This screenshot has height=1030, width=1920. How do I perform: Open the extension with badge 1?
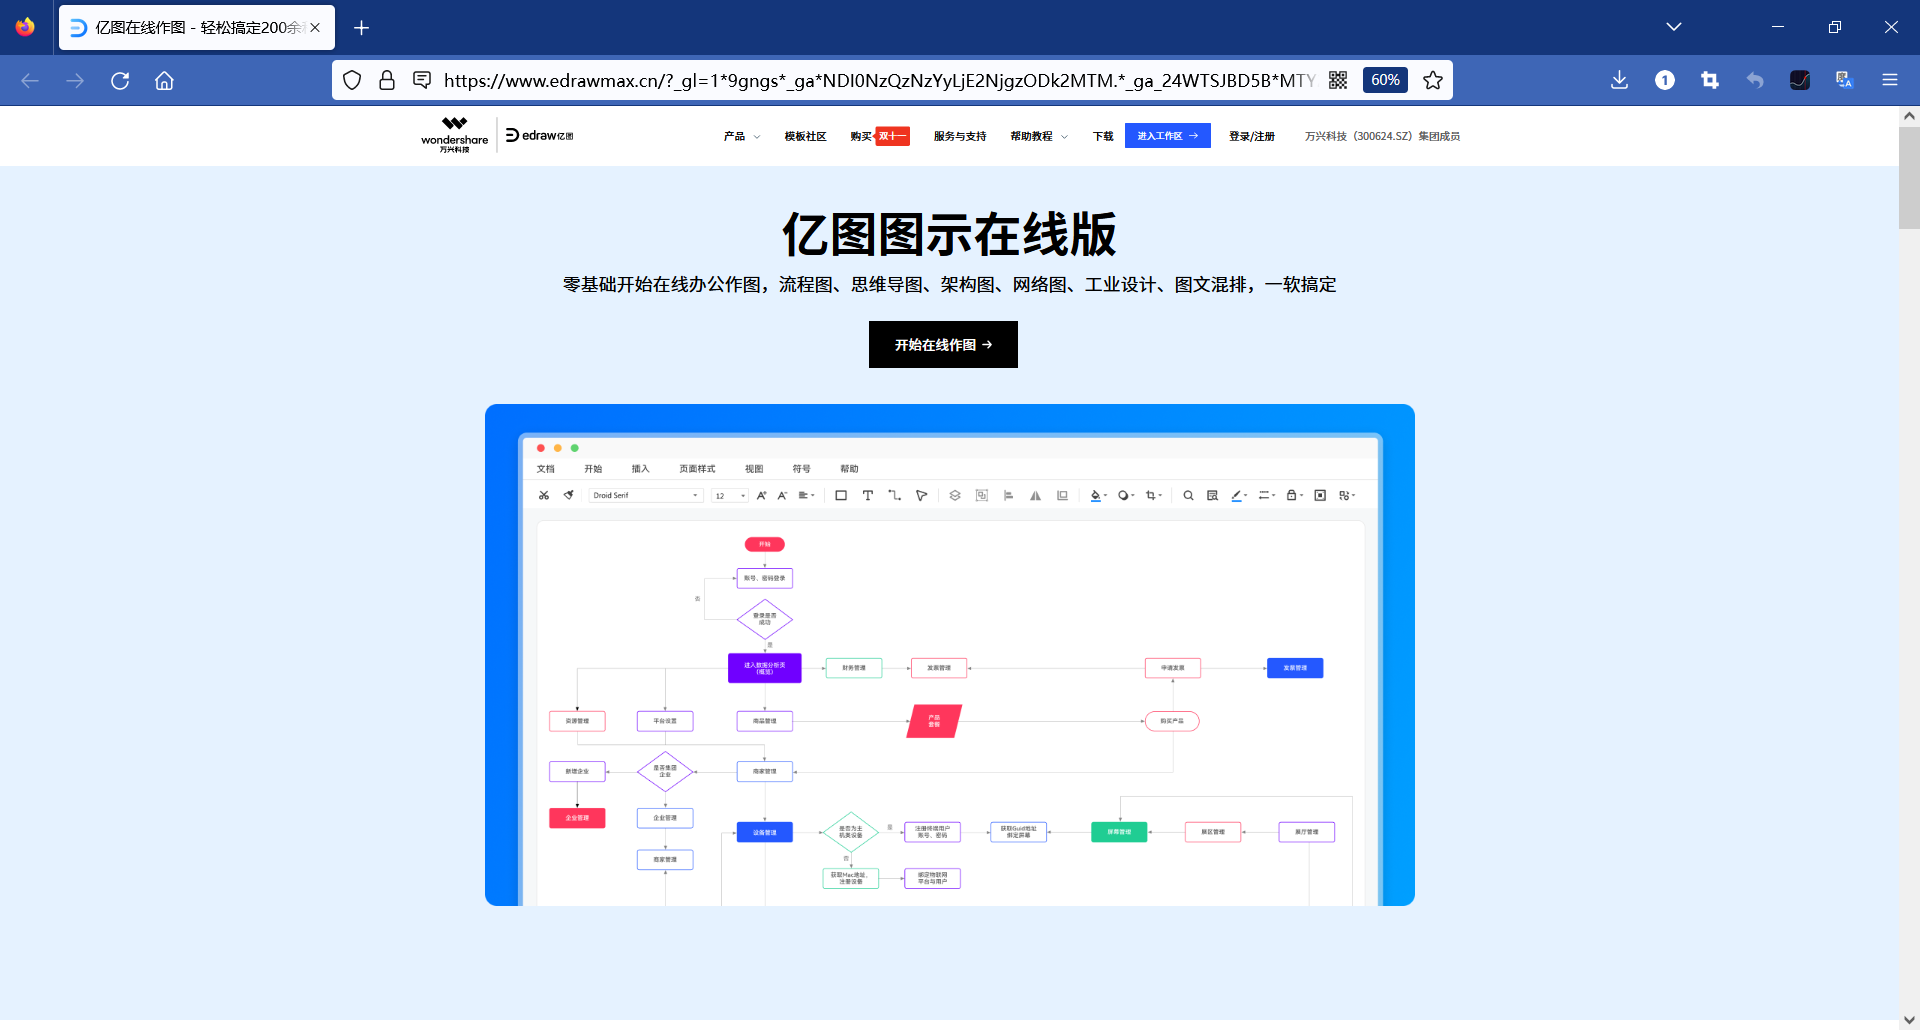[1665, 80]
